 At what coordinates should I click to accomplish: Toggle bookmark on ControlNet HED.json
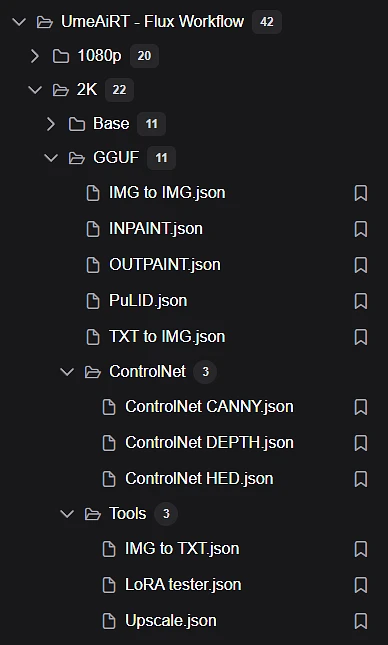[x=361, y=479]
